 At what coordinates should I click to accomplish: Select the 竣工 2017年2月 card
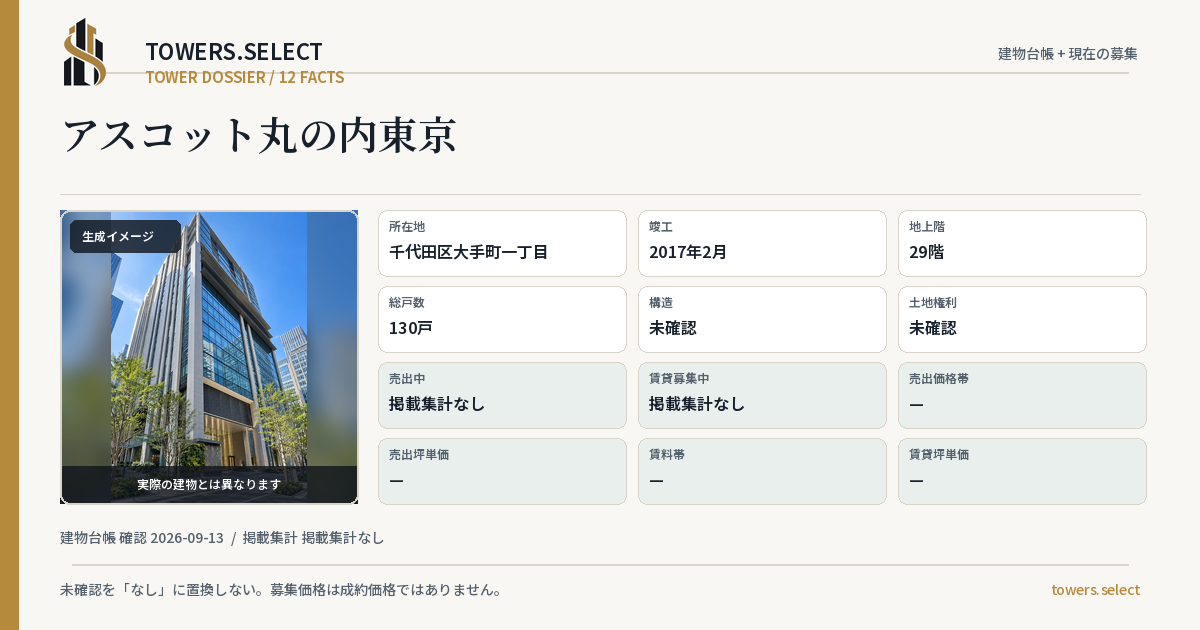coord(762,243)
